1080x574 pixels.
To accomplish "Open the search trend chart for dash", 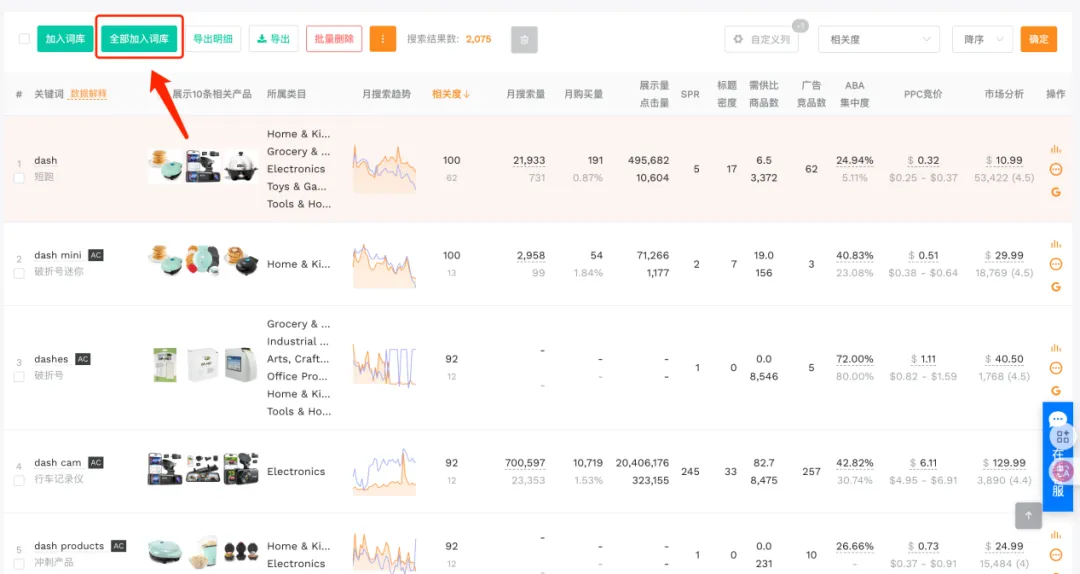I will click(x=384, y=169).
